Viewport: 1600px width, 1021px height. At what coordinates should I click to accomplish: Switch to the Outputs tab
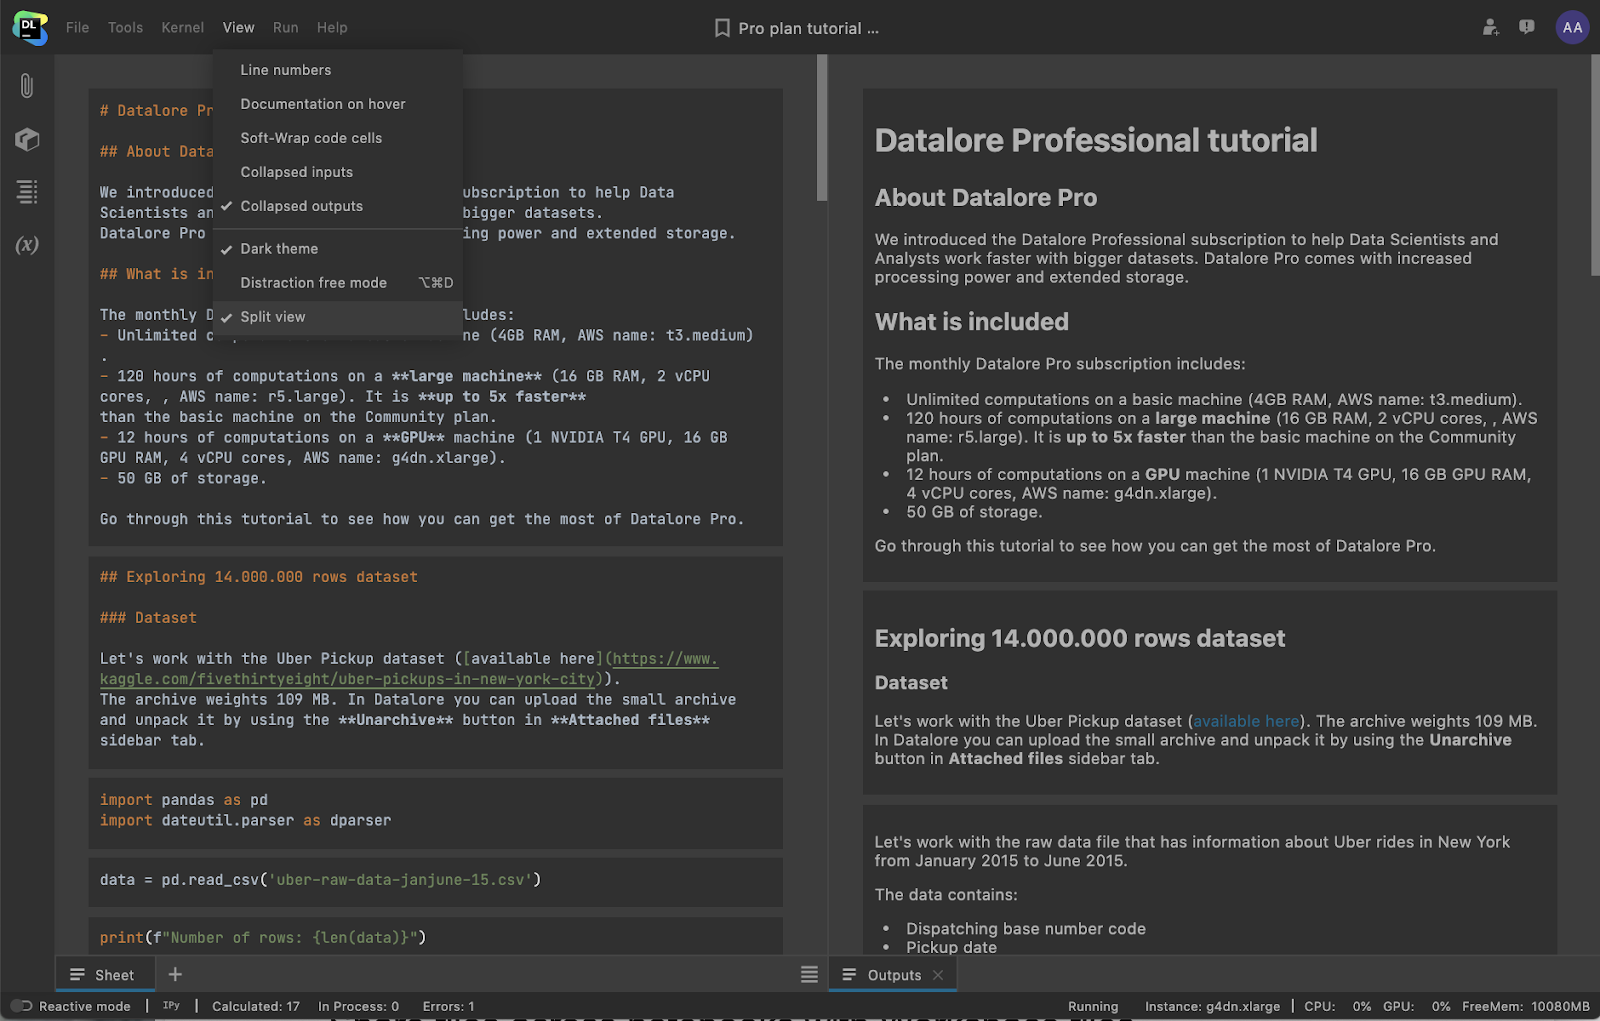tap(893, 975)
